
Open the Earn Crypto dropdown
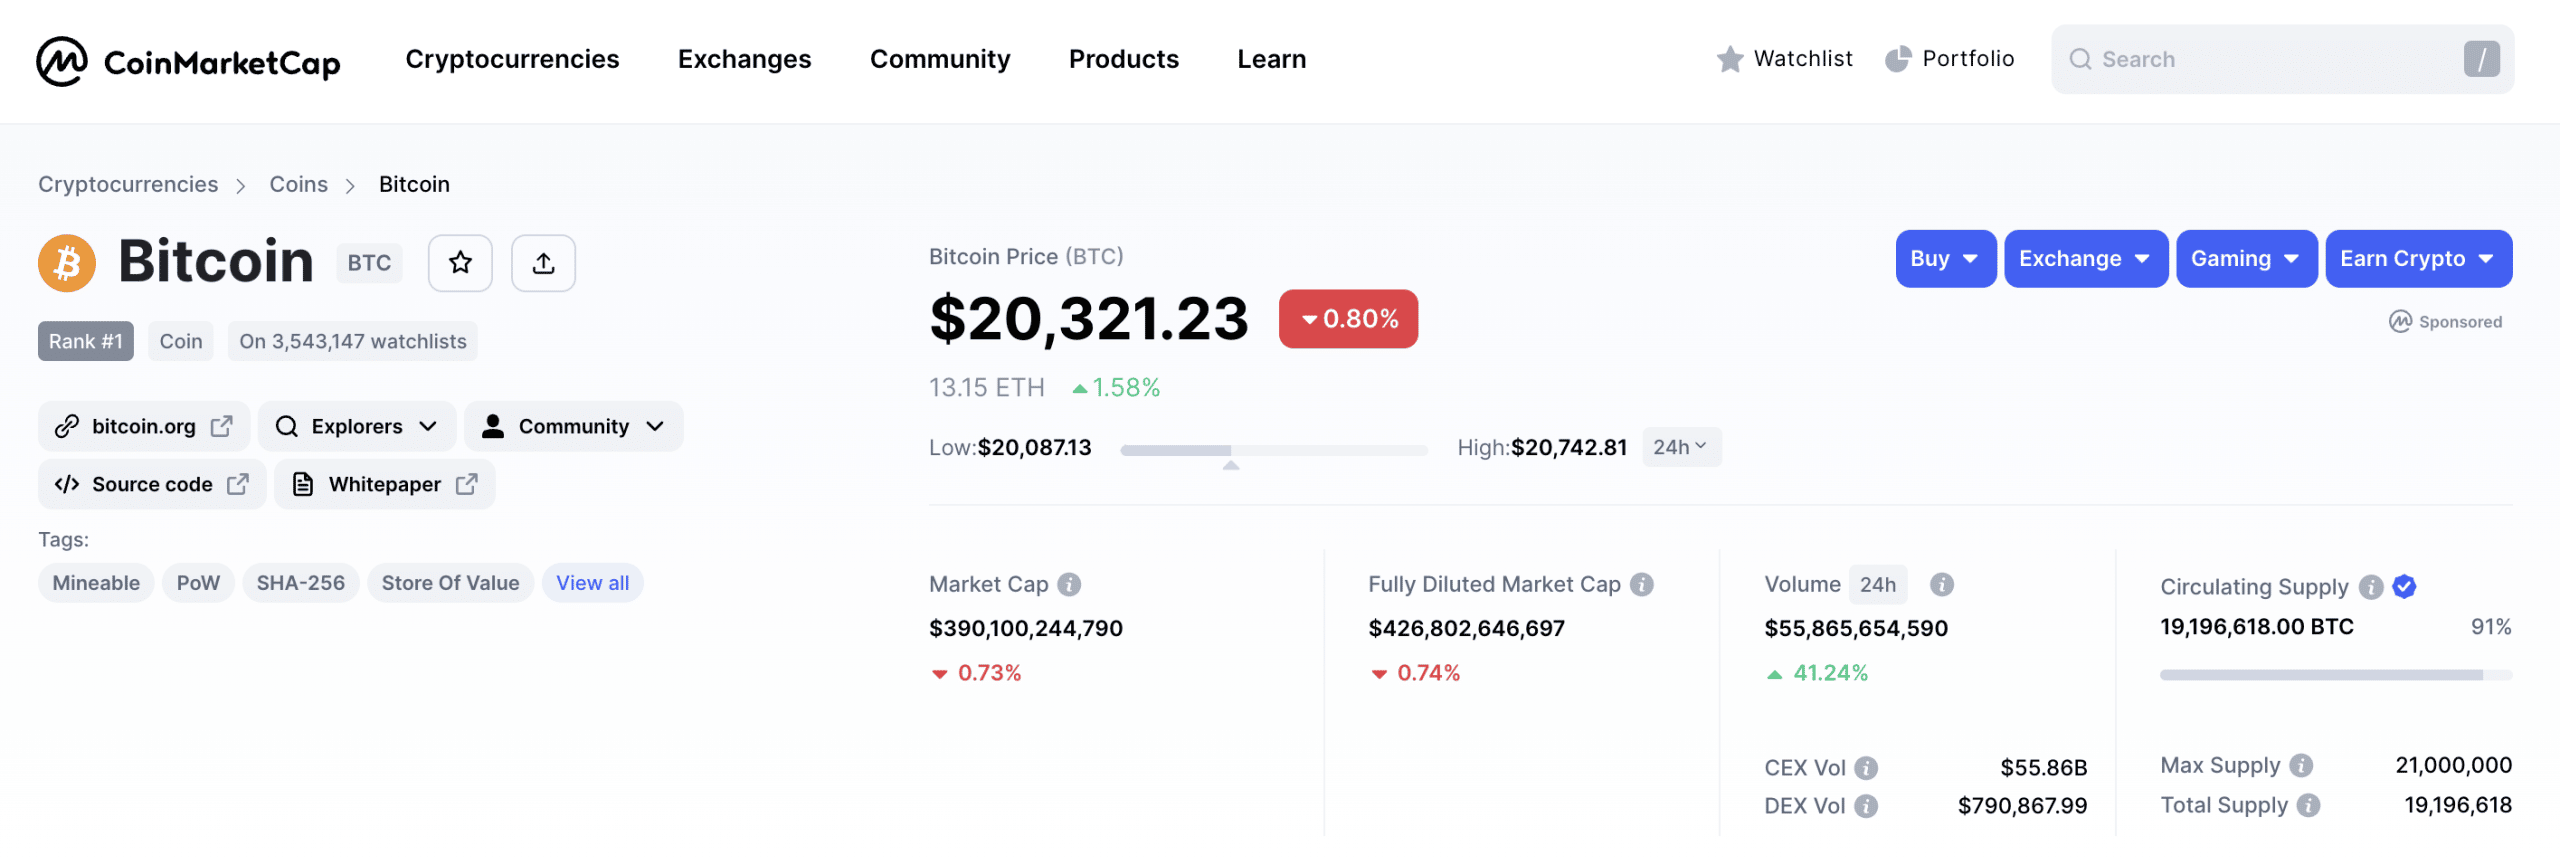point(2418,259)
